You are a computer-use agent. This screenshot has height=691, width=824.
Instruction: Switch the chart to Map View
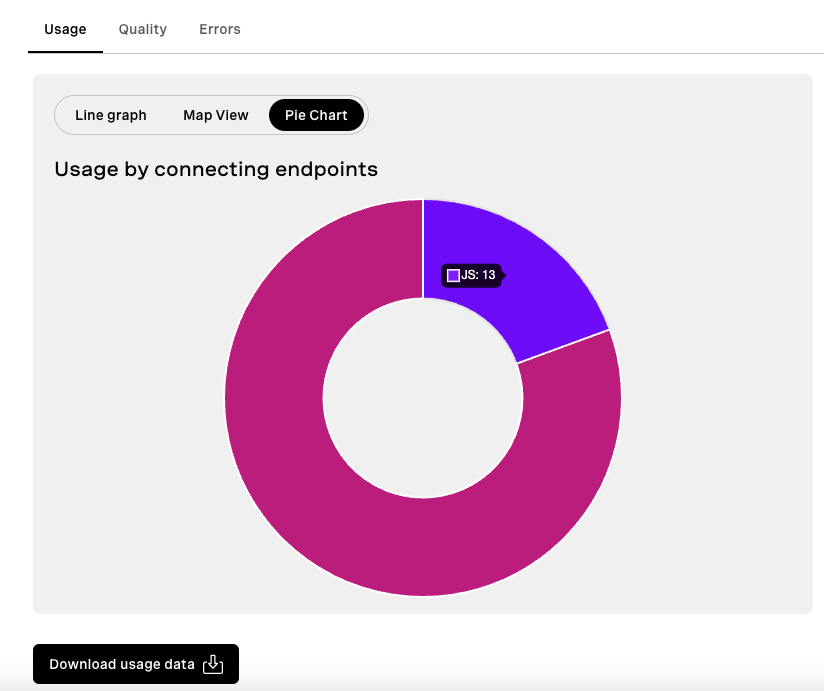tap(215, 115)
